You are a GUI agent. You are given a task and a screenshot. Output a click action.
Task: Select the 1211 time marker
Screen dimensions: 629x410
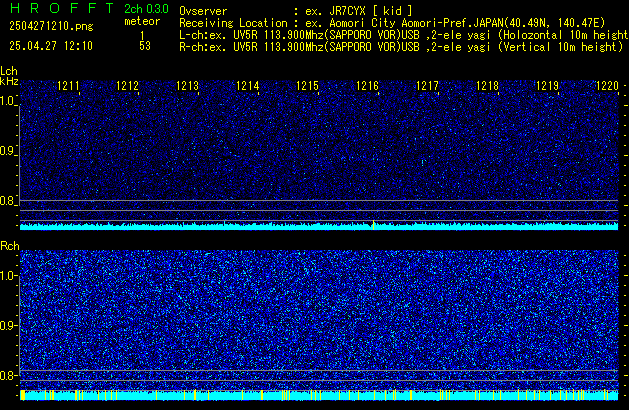click(69, 86)
